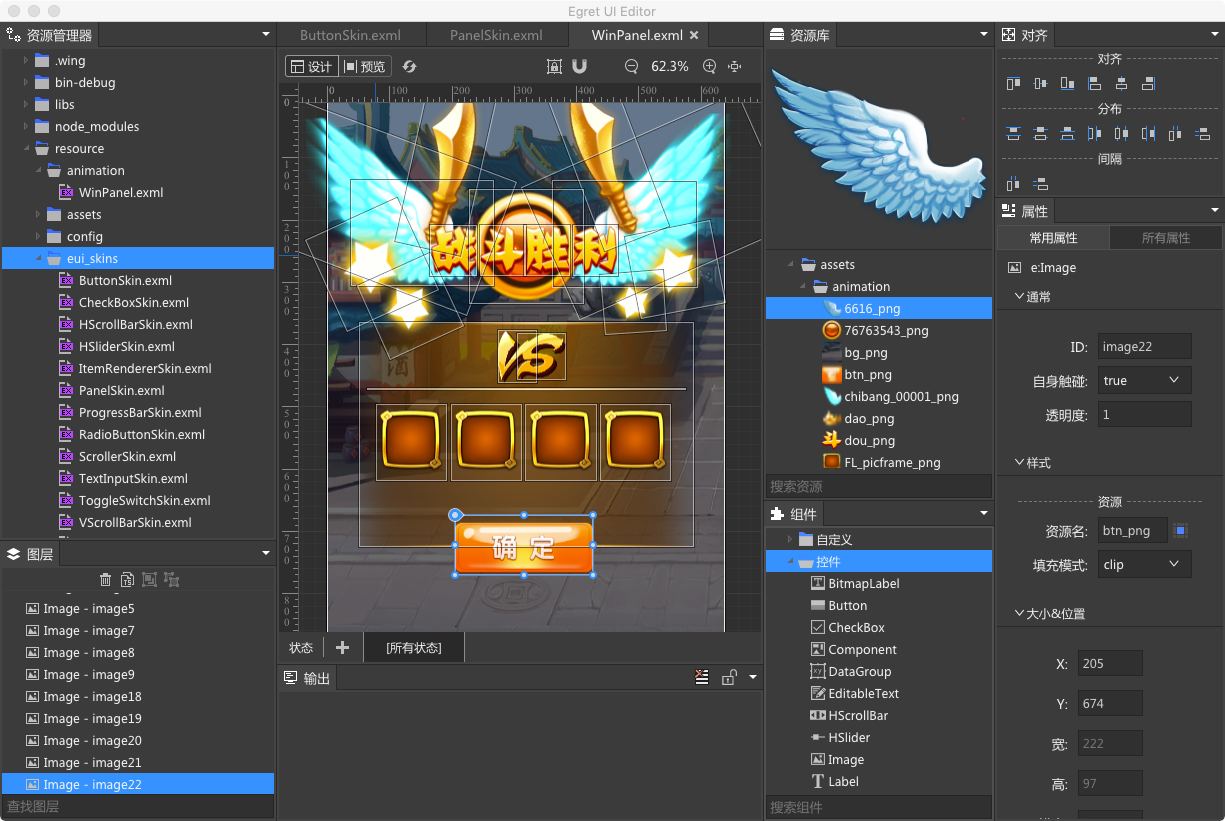1225x821 pixels.
Task: Select the align-left icon in 对齐 panel
Action: 1094,83
